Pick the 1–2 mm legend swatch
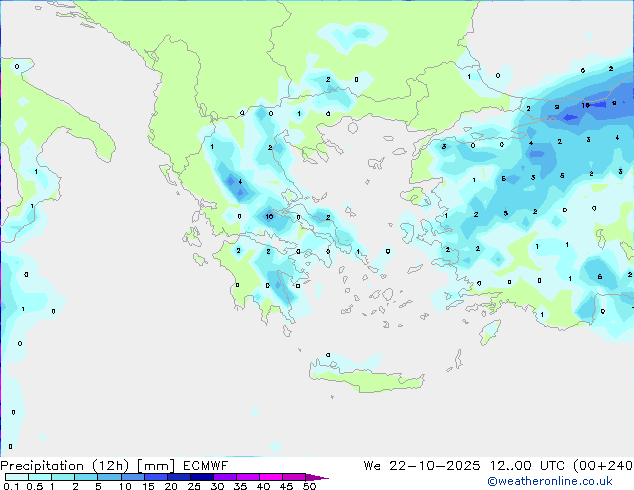The height and width of the screenshot is (490, 634). click(63, 477)
